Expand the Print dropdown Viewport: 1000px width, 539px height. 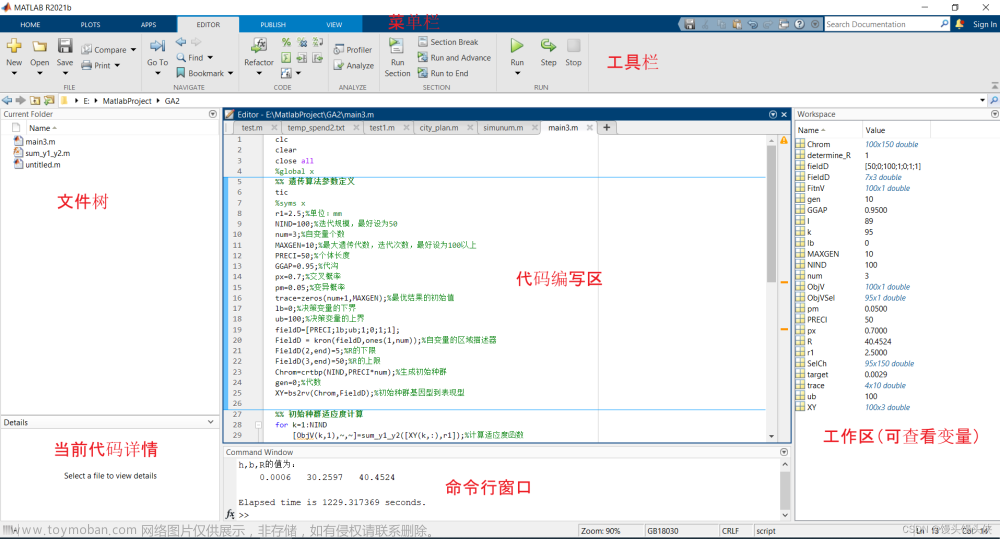117,65
